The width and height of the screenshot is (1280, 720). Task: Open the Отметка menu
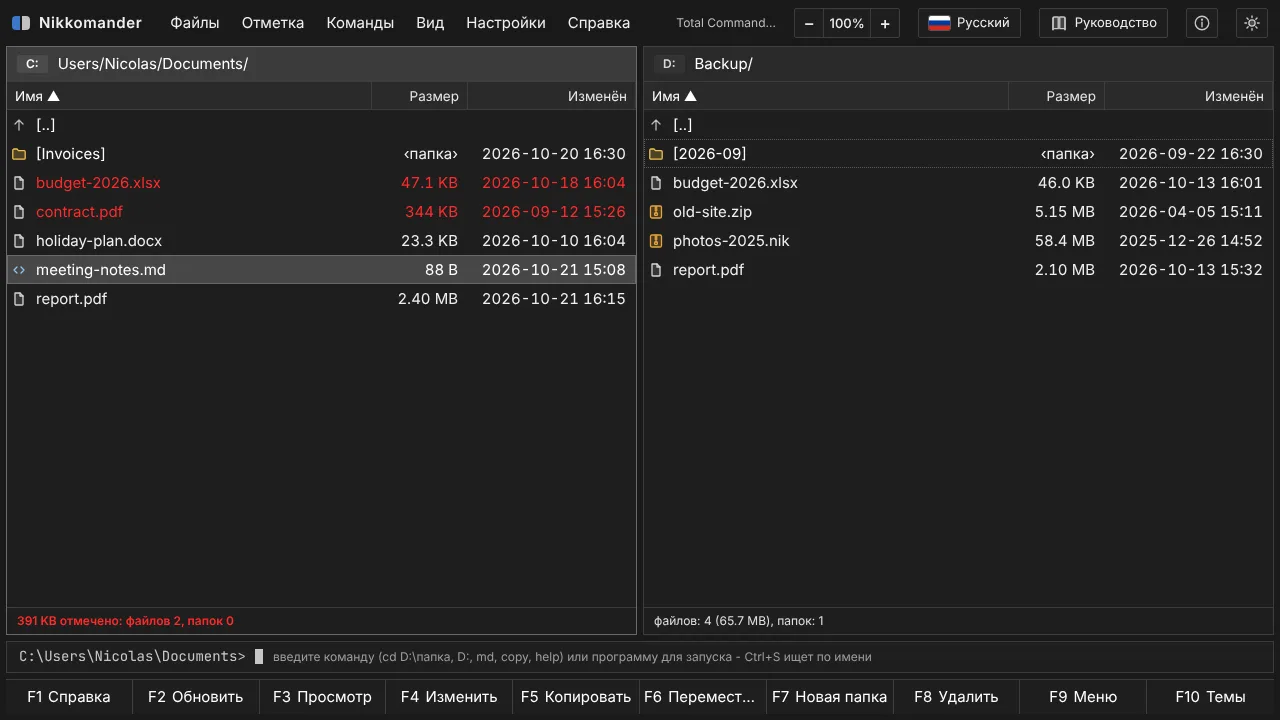[x=273, y=23]
